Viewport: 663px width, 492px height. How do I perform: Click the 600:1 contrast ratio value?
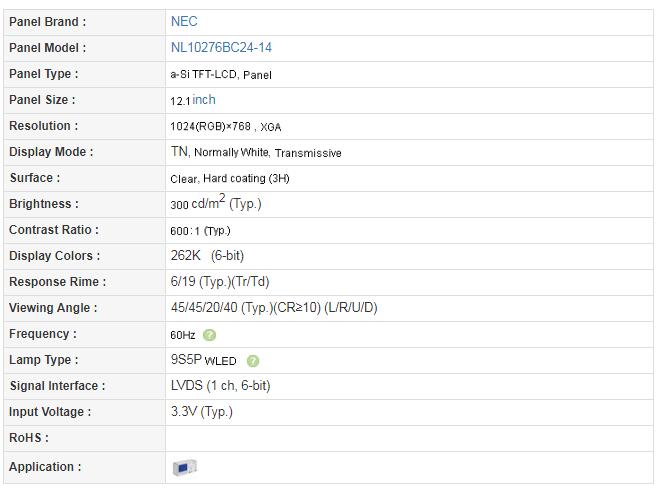[200, 231]
